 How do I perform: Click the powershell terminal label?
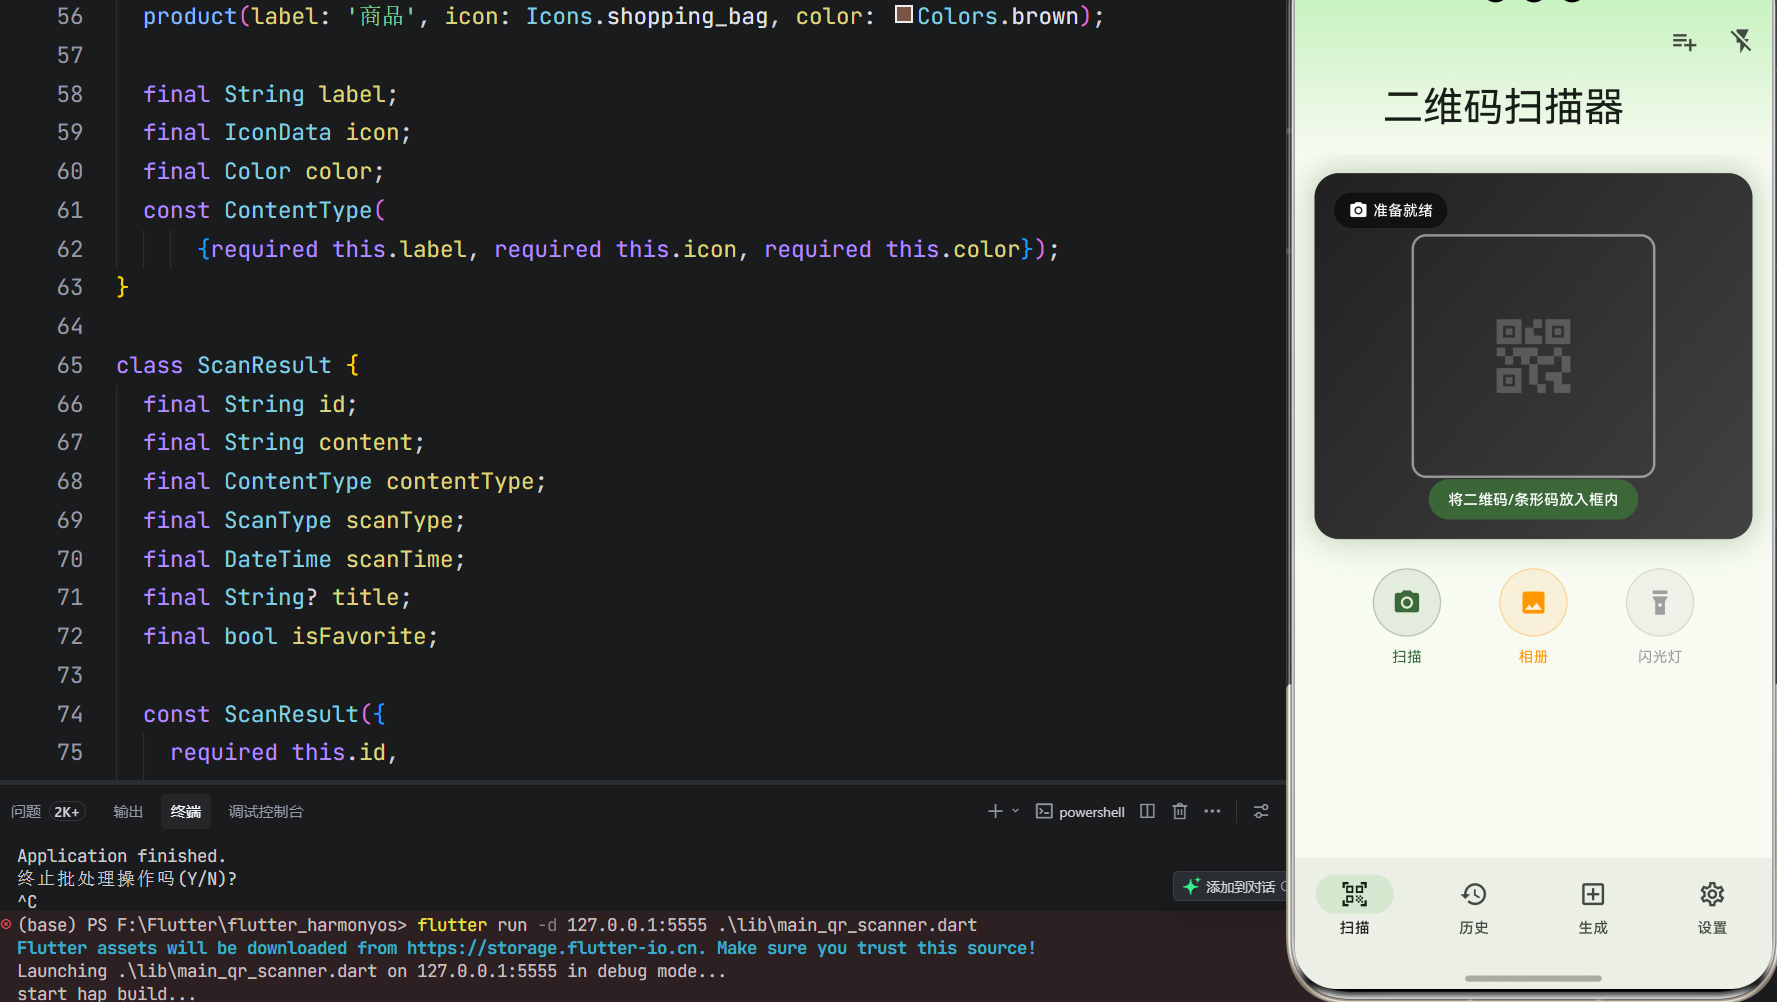pos(1091,811)
